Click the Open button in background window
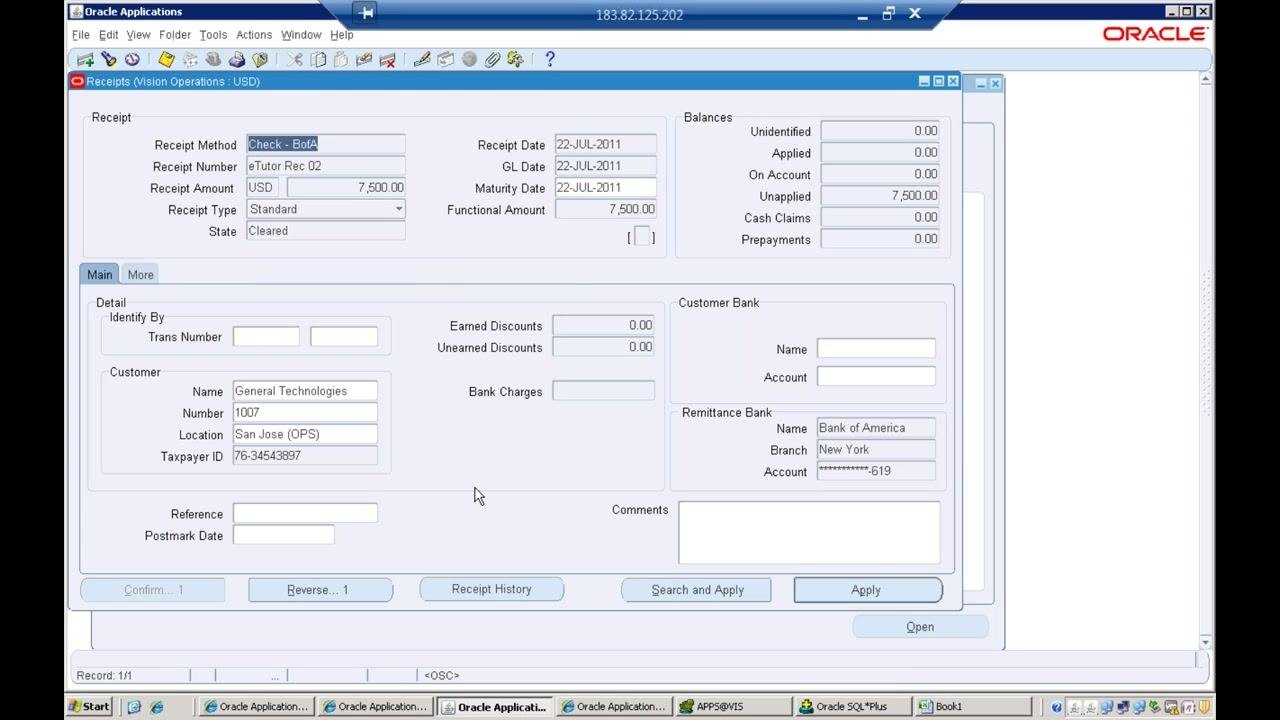The height and width of the screenshot is (720, 1280). tap(920, 627)
